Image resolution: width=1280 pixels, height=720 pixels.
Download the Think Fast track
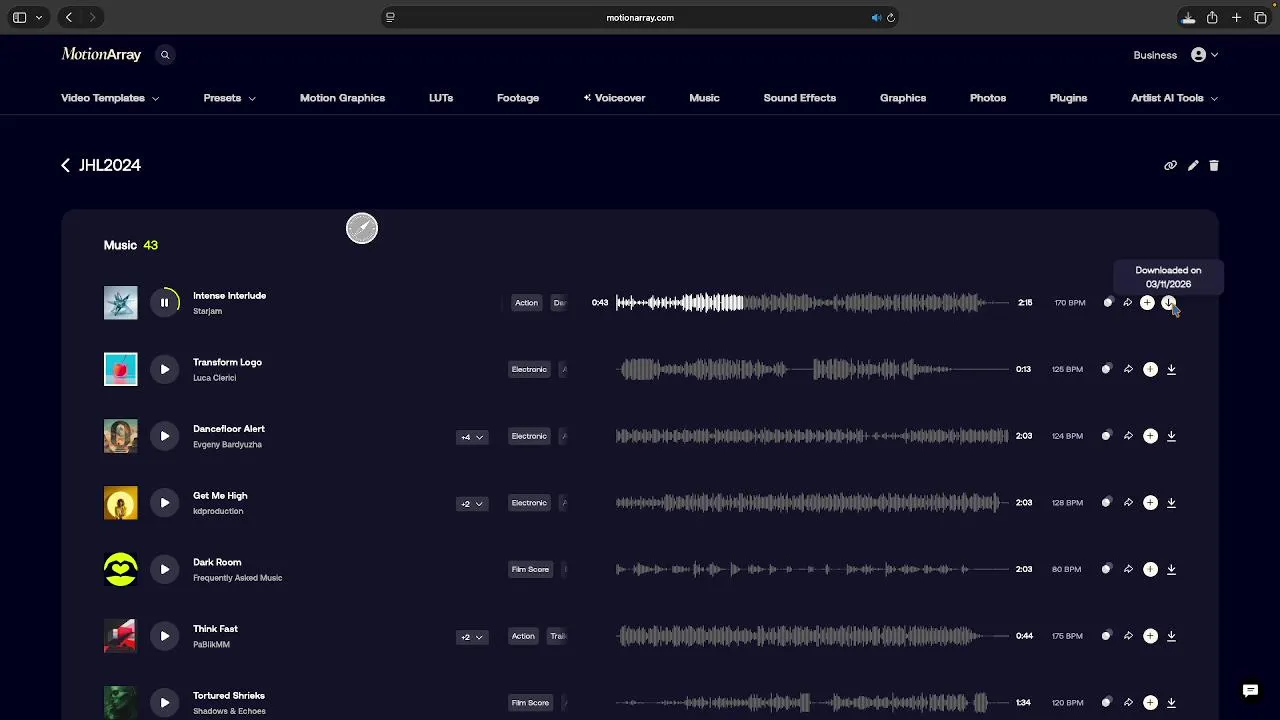1171,636
